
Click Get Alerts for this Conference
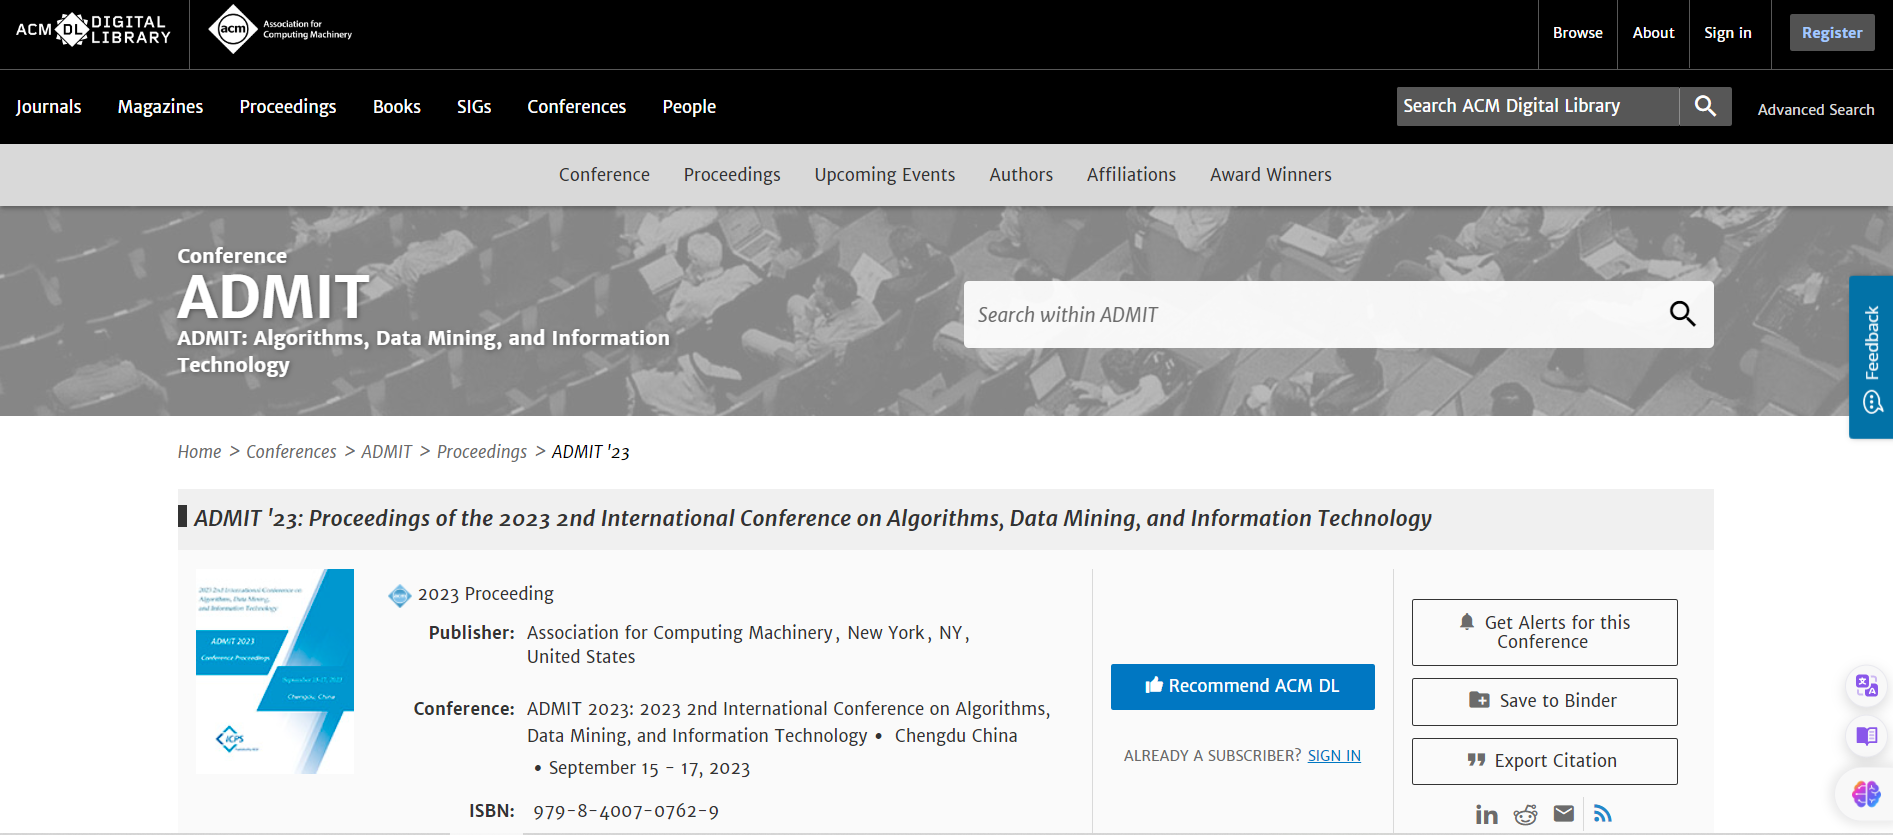[x=1544, y=632]
